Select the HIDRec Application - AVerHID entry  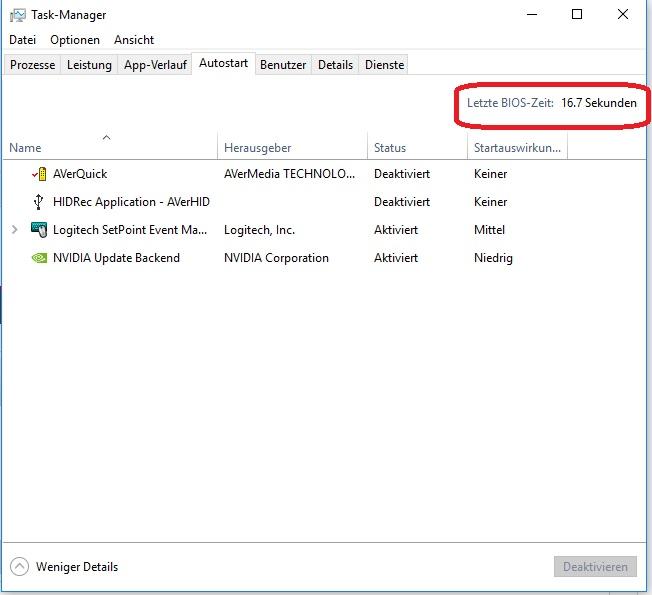coord(131,202)
